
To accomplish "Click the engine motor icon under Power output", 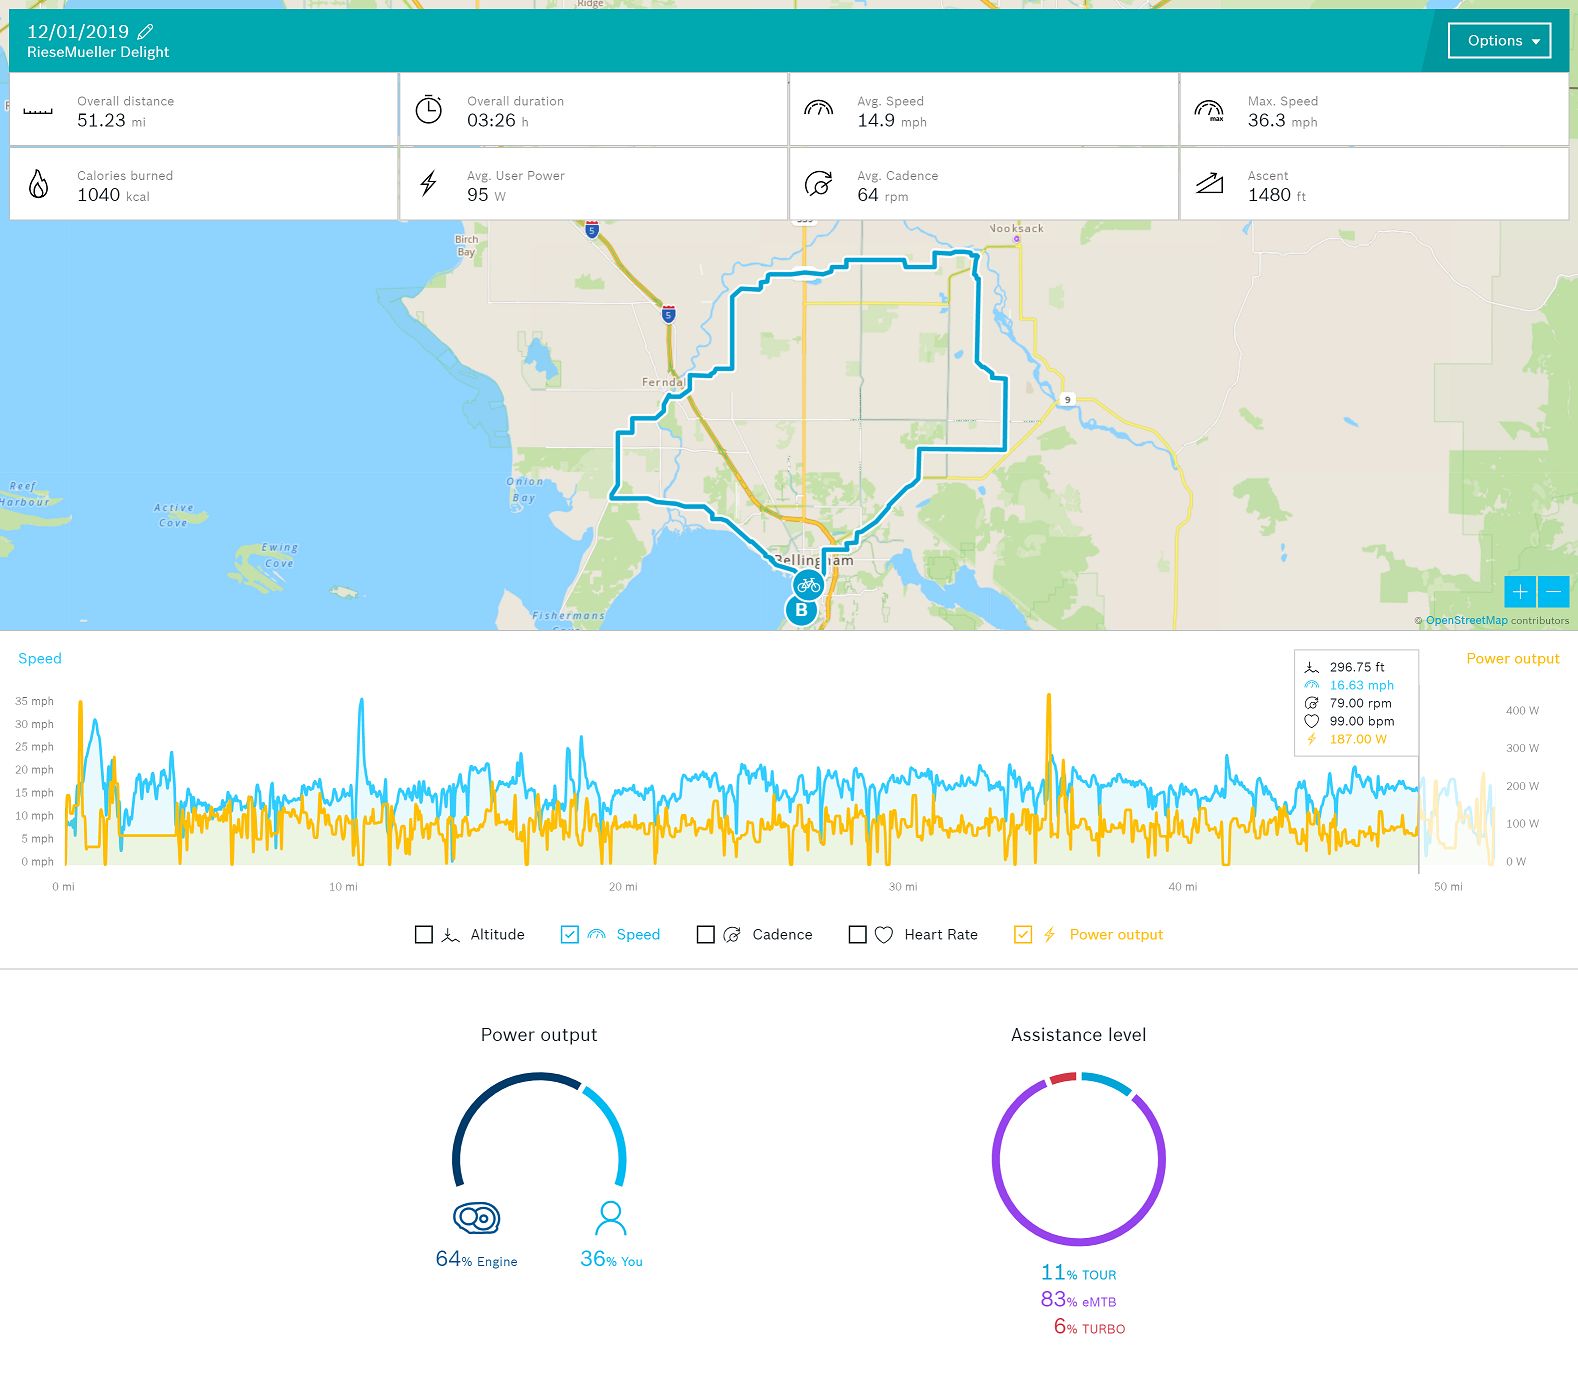I will [476, 1218].
